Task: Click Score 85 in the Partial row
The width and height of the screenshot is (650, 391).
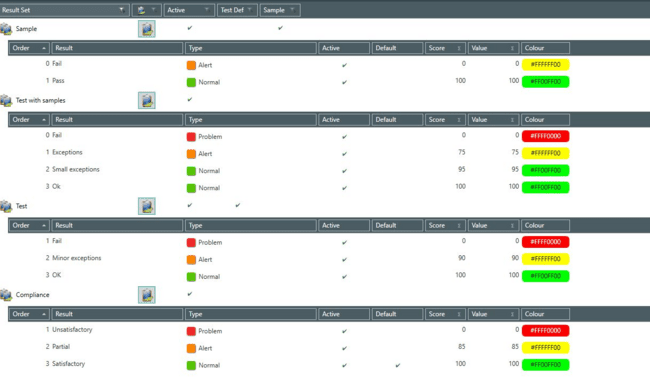Action: [462, 347]
